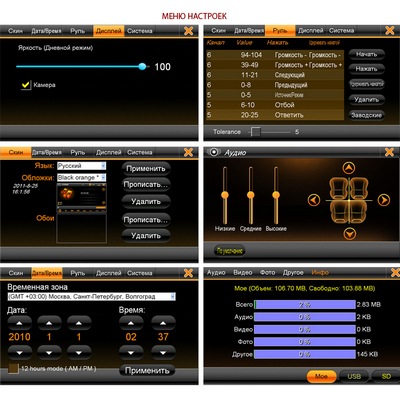
Task: Click the round icon beside Аудио title
Action: pos(214,152)
